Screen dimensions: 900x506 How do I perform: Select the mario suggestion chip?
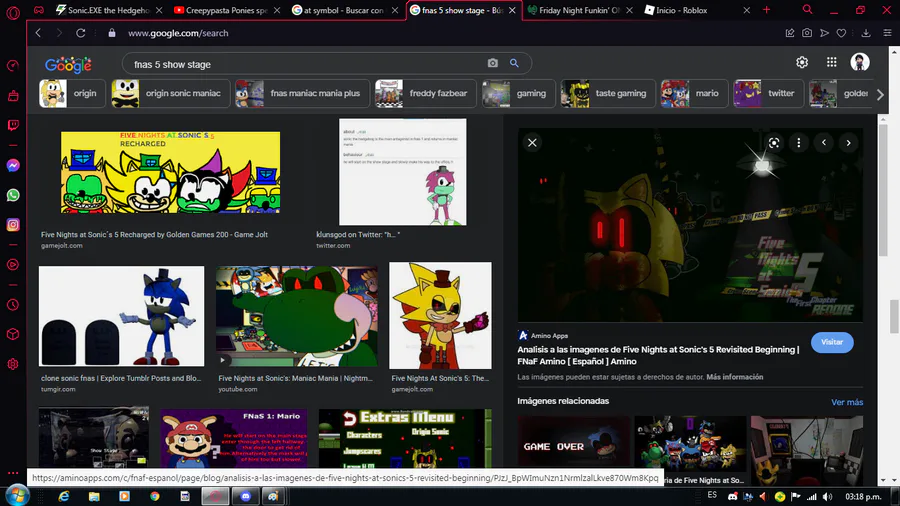(x=695, y=94)
